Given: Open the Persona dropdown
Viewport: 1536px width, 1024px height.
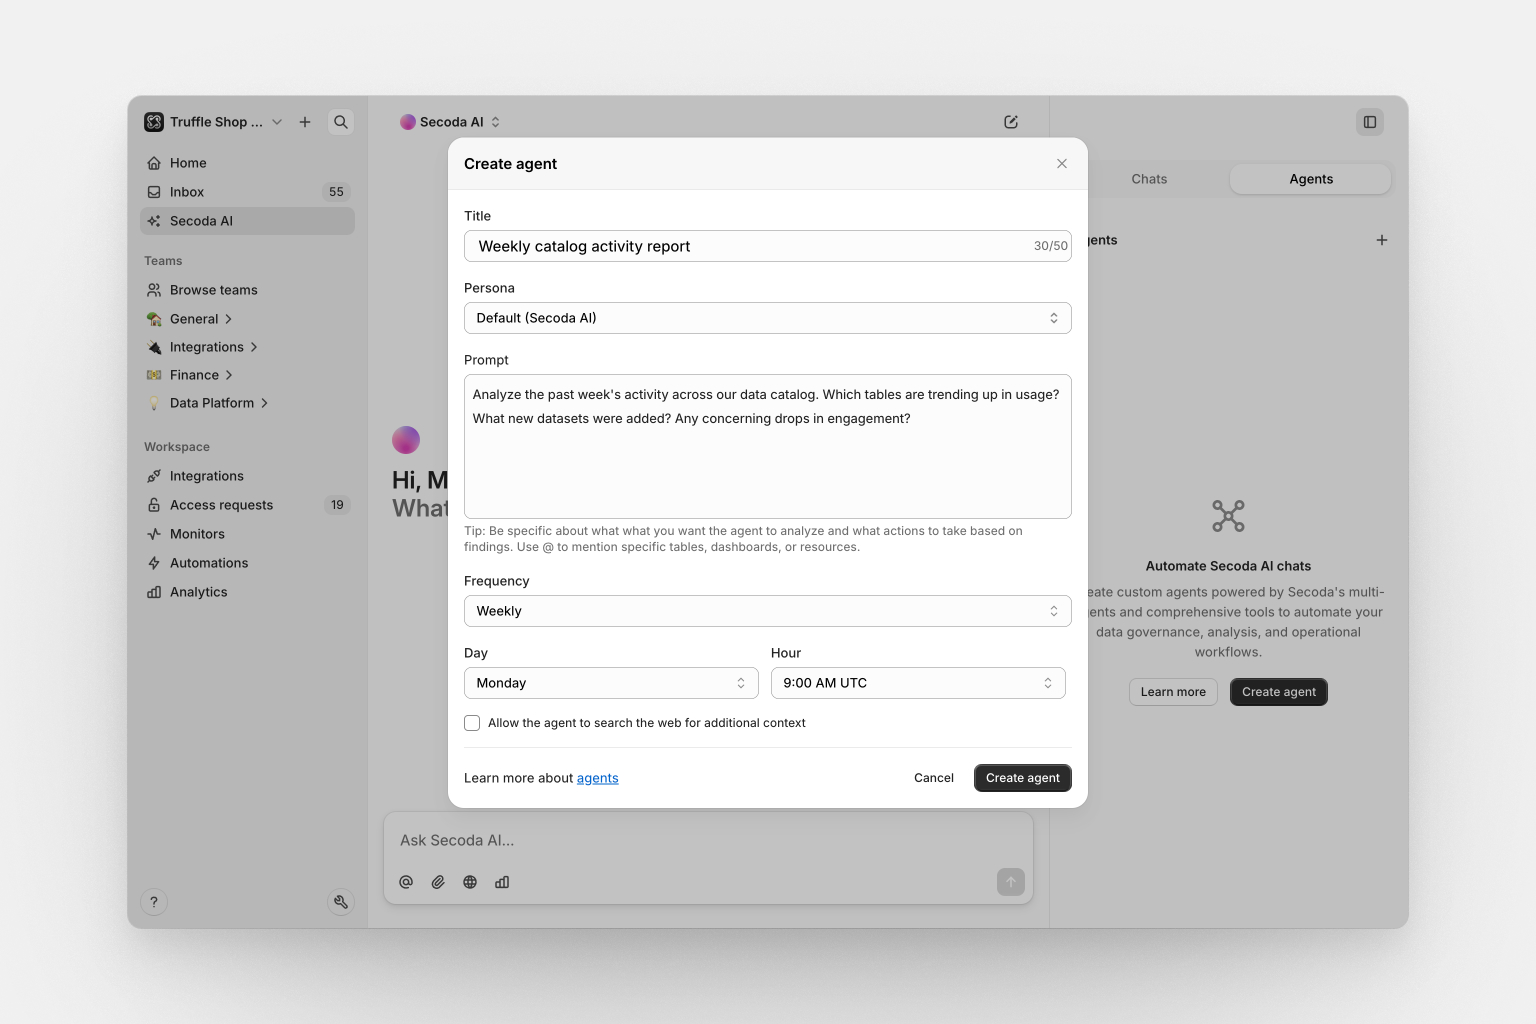Looking at the screenshot, I should 767,318.
